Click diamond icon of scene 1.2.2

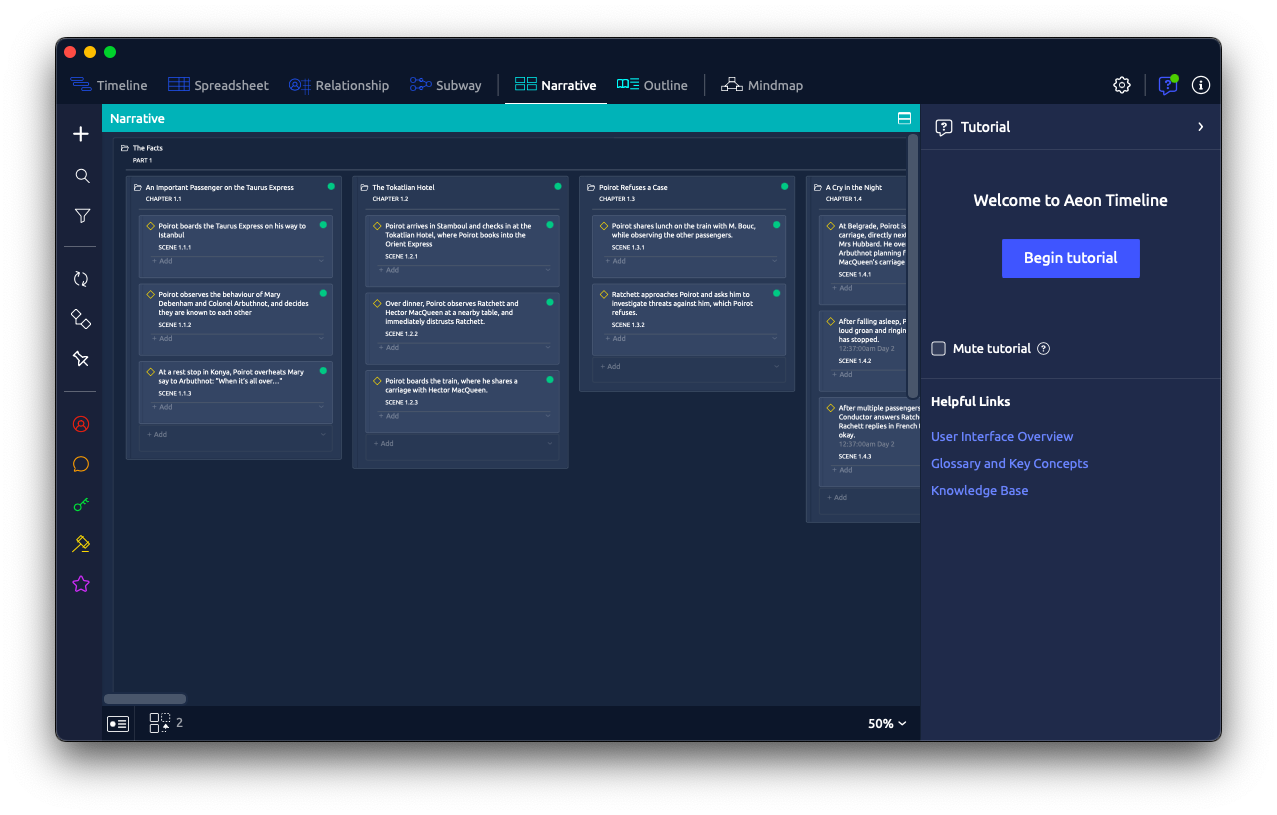coord(377,303)
